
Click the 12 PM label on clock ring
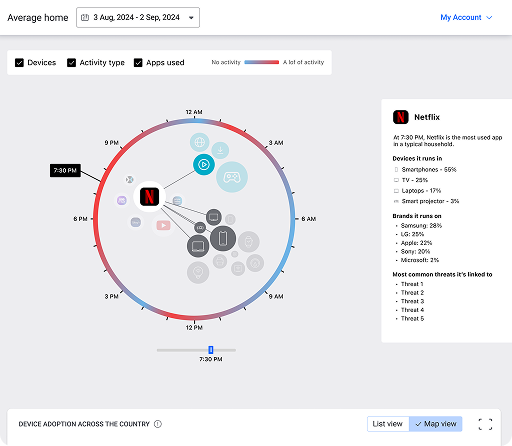[x=194, y=328]
